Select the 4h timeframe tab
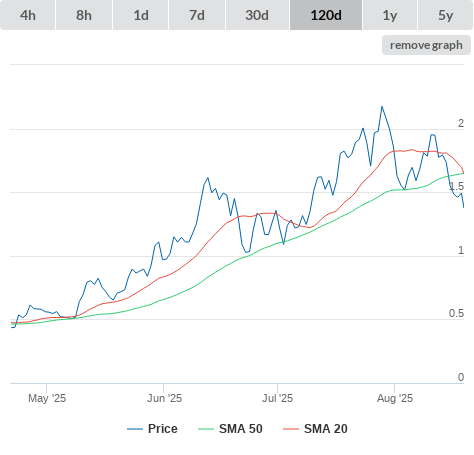Viewport: 474px width, 455px height. pyautogui.click(x=28, y=15)
